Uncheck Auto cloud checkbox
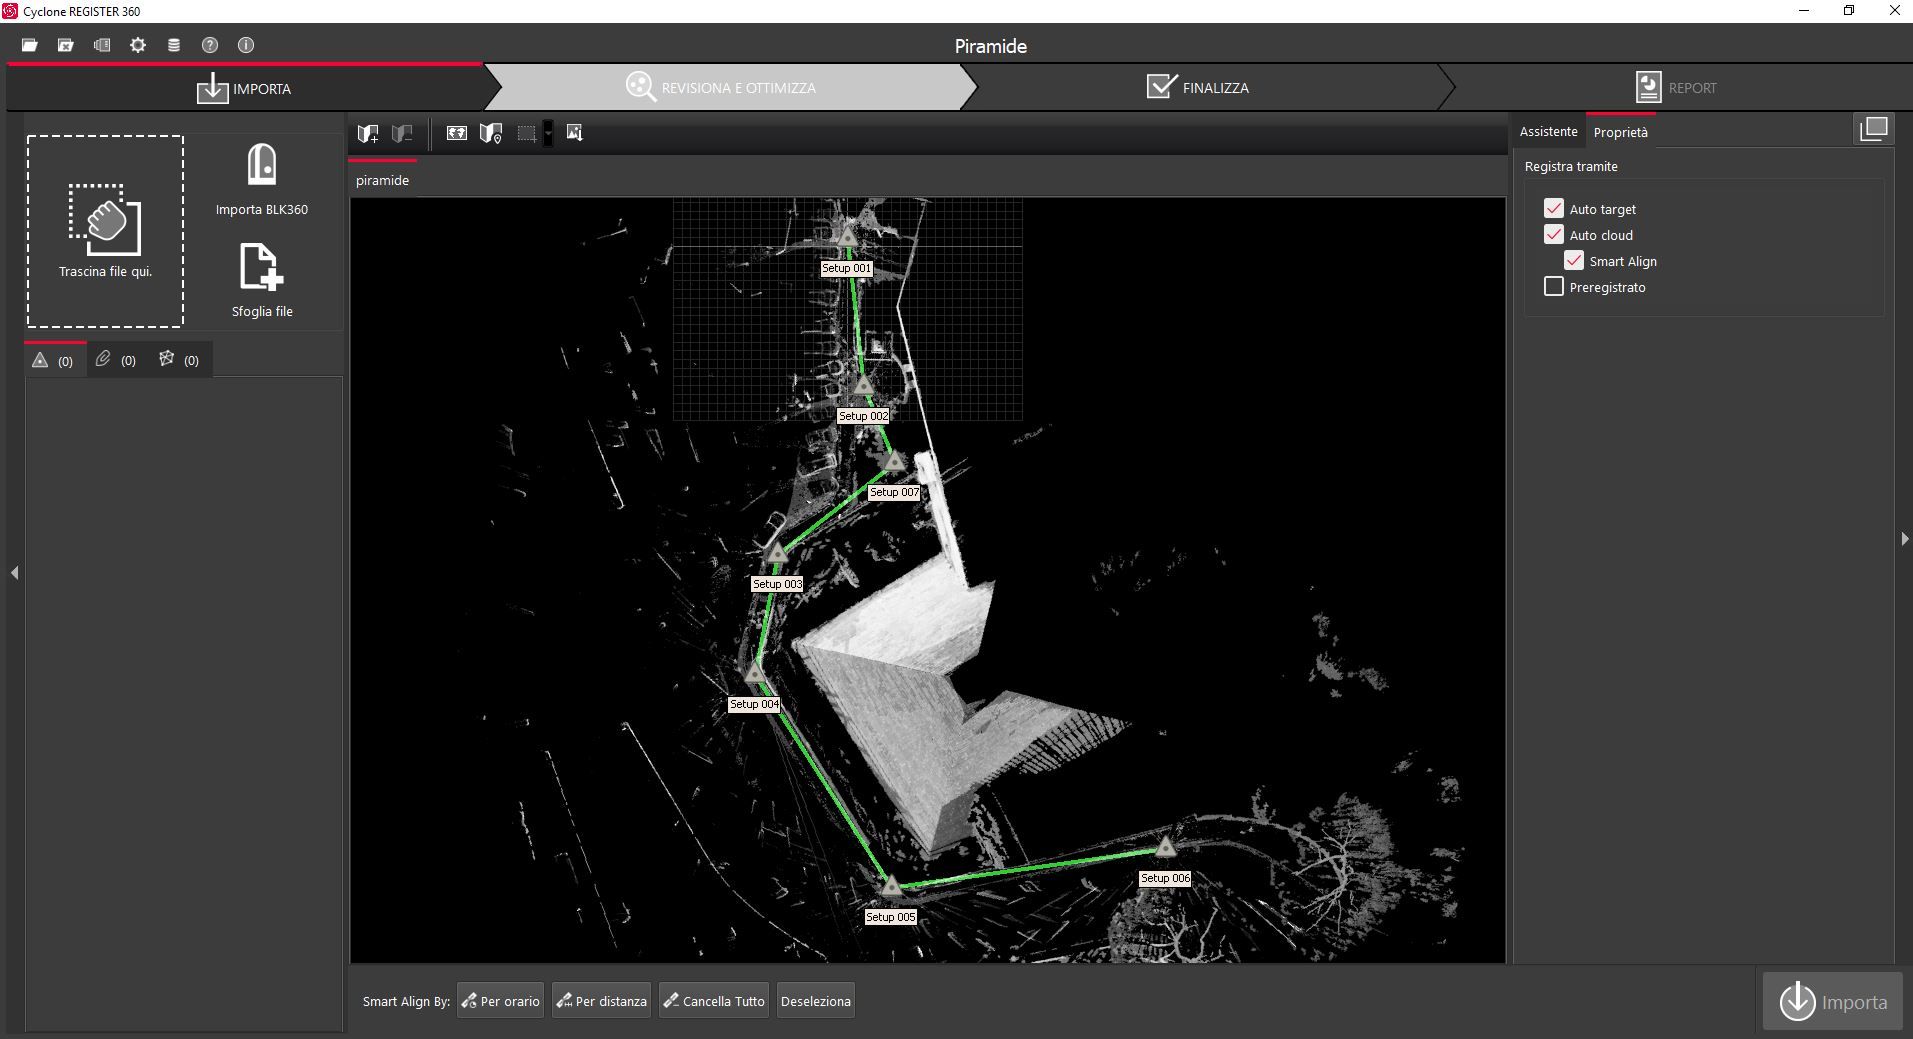 1554,234
